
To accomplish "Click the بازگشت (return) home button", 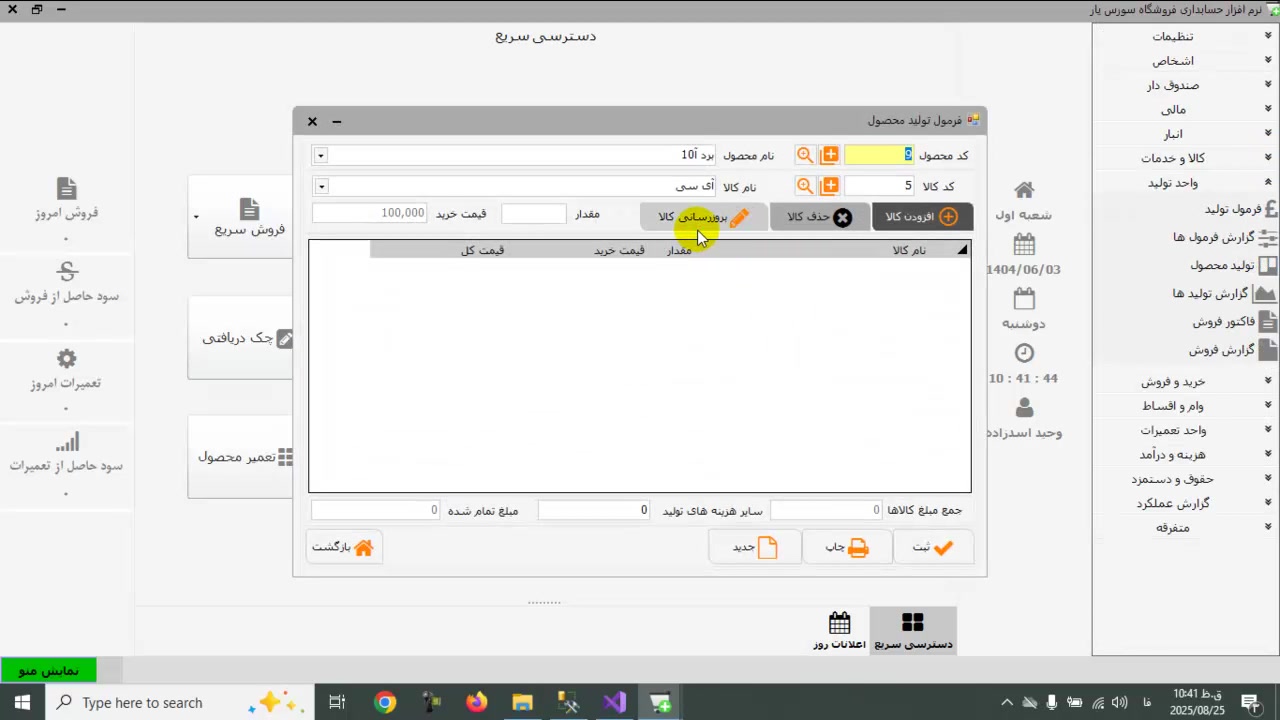I will pyautogui.click(x=343, y=547).
